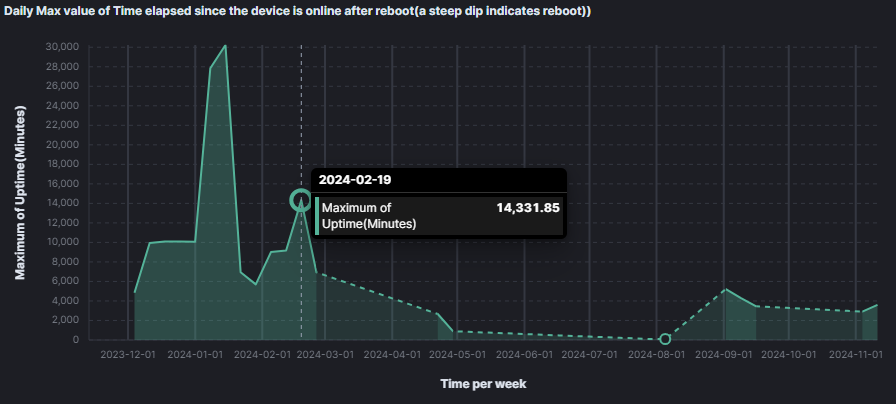Click the Maximum of Uptime(Minutes) tooltip label

tap(369, 215)
